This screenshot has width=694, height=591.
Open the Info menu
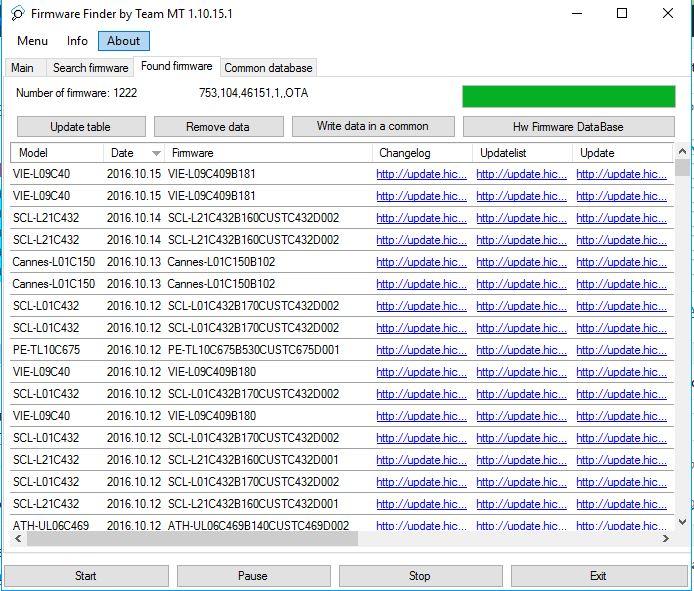(x=77, y=41)
